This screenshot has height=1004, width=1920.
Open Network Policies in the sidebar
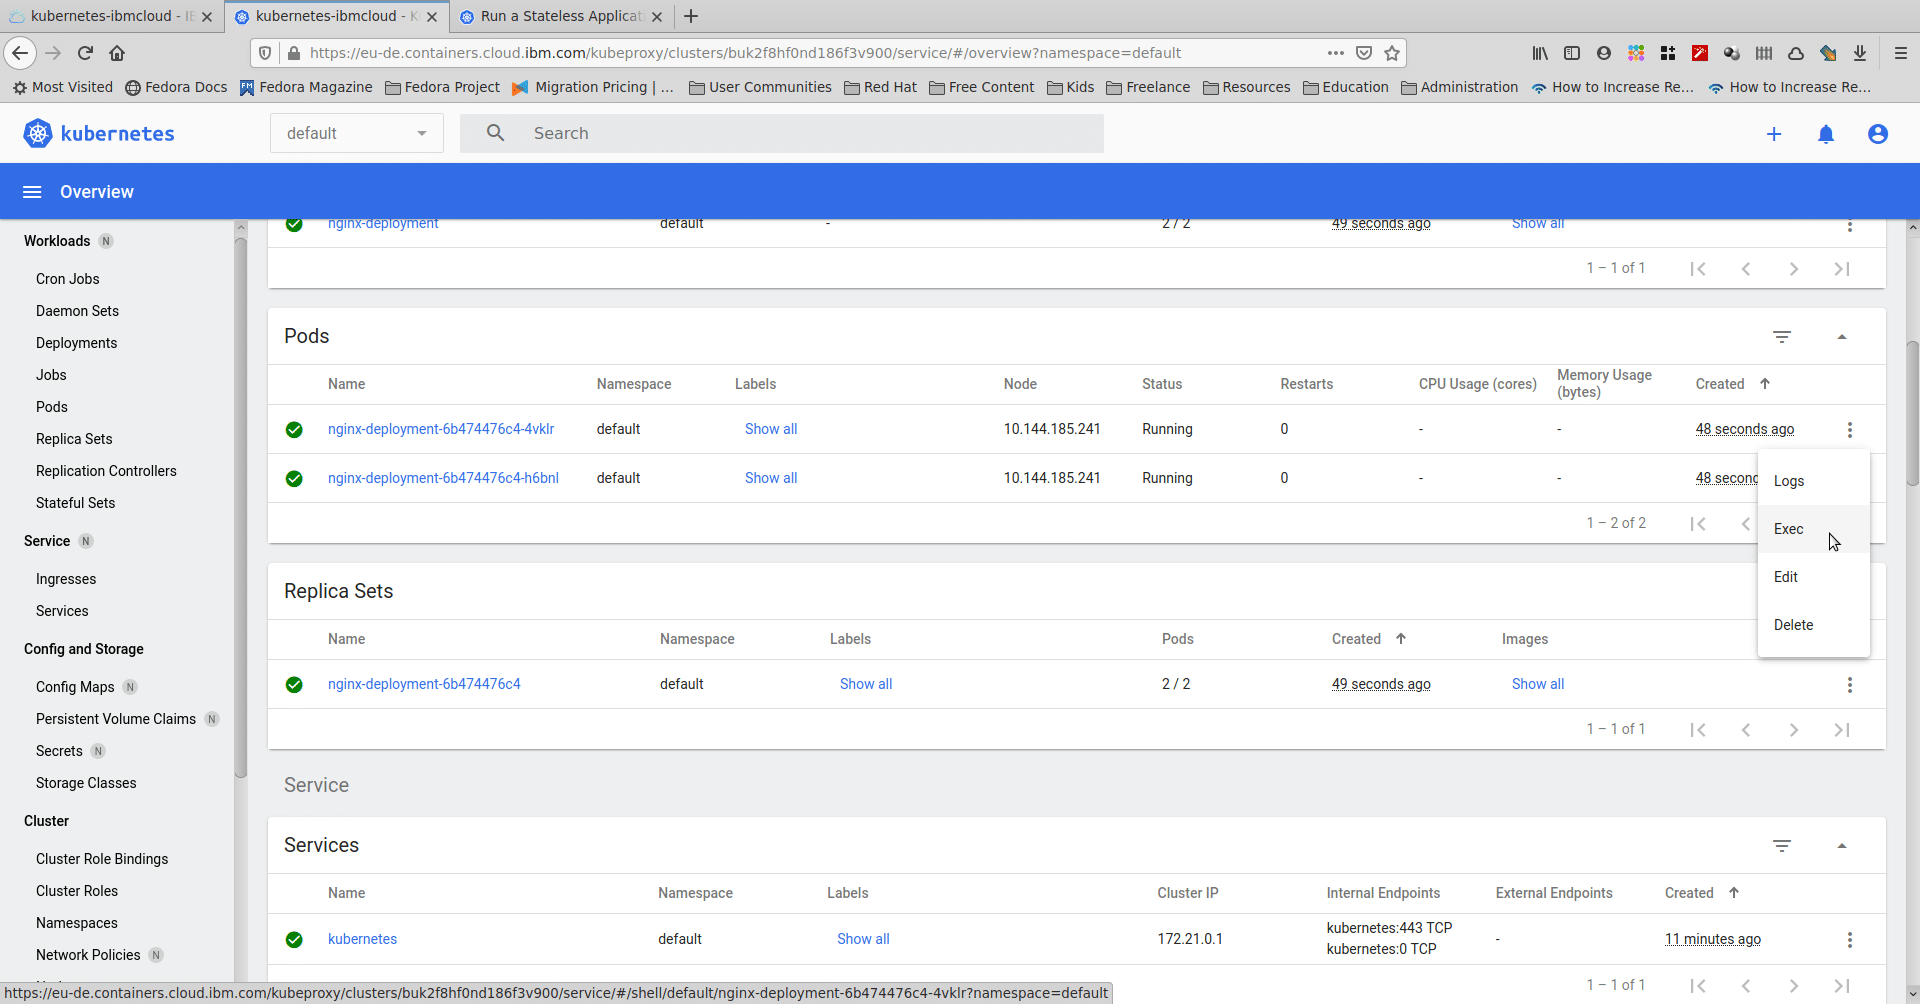coord(88,955)
